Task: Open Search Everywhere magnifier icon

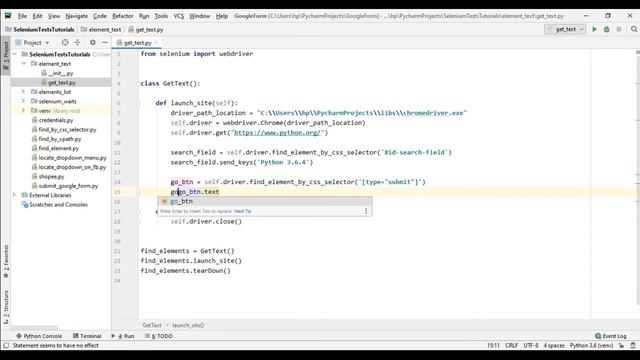Action: [634, 29]
